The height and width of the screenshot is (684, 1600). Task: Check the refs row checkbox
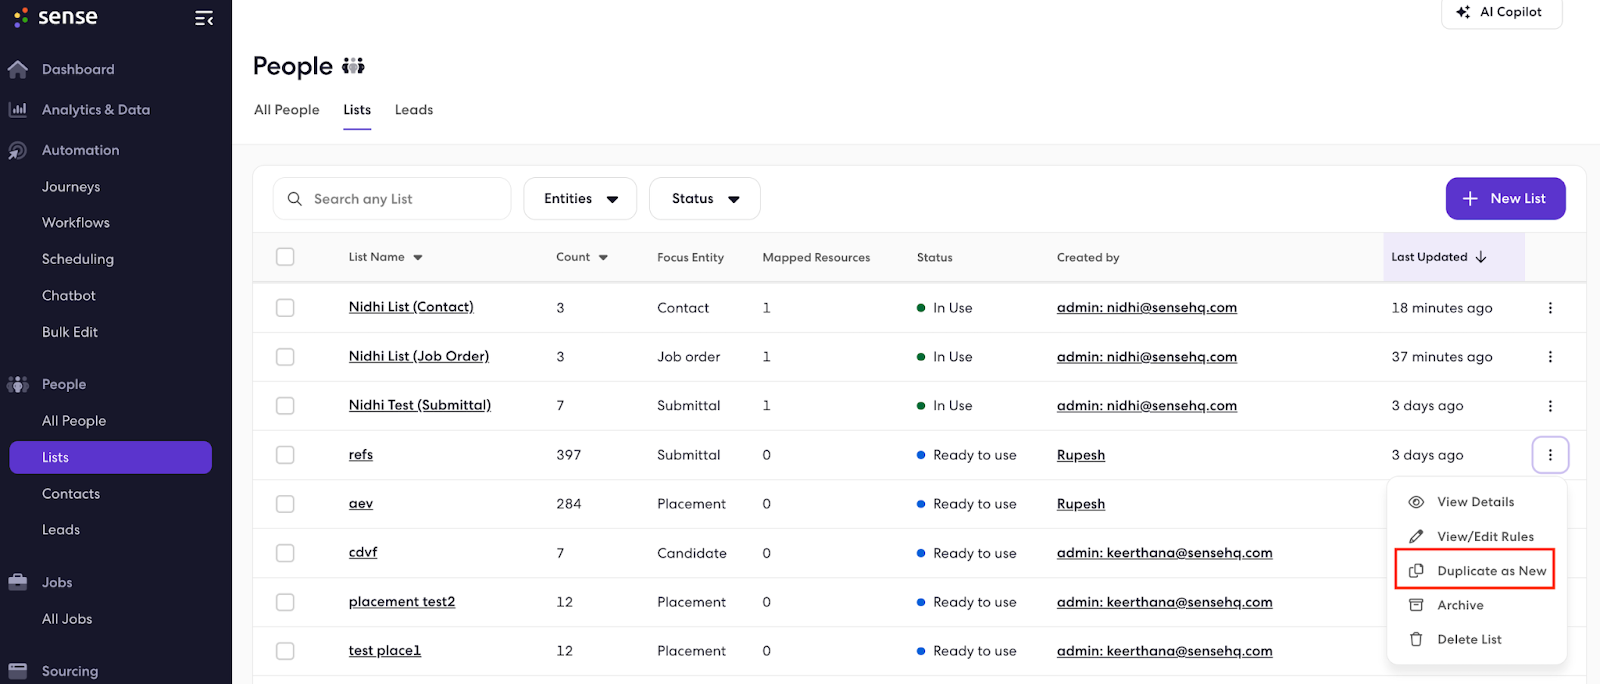point(285,455)
